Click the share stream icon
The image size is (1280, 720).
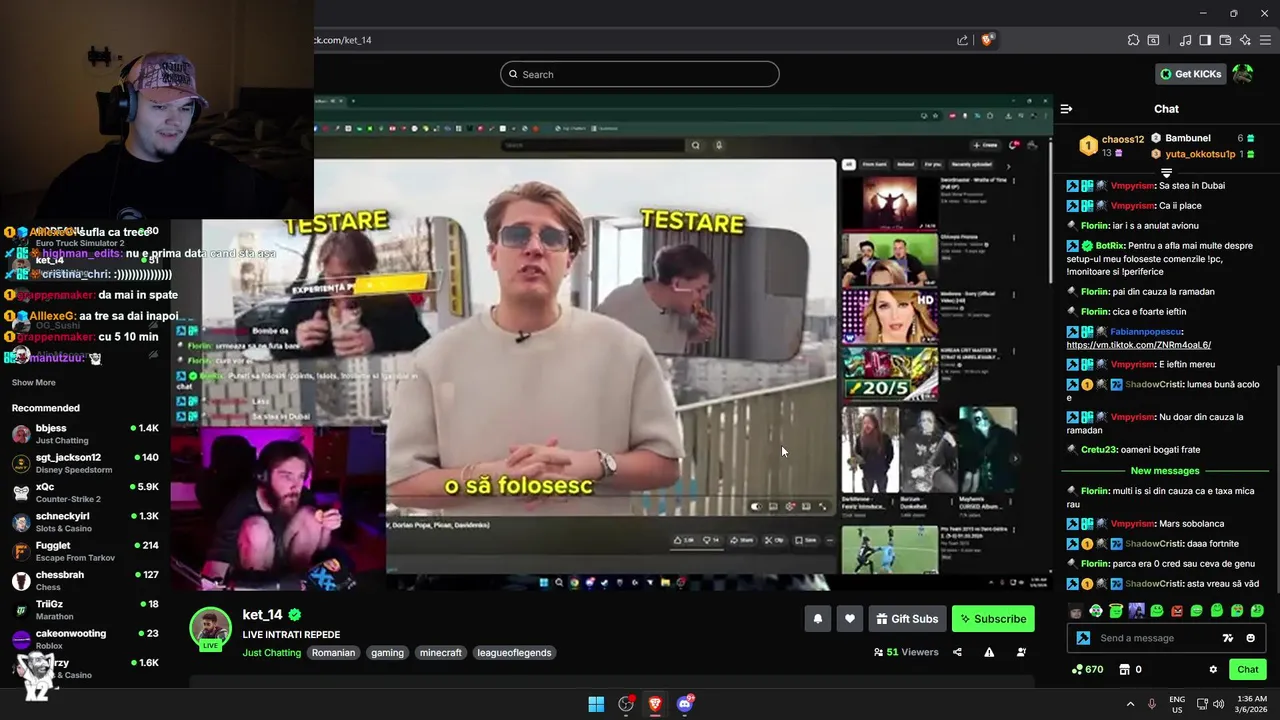957,652
